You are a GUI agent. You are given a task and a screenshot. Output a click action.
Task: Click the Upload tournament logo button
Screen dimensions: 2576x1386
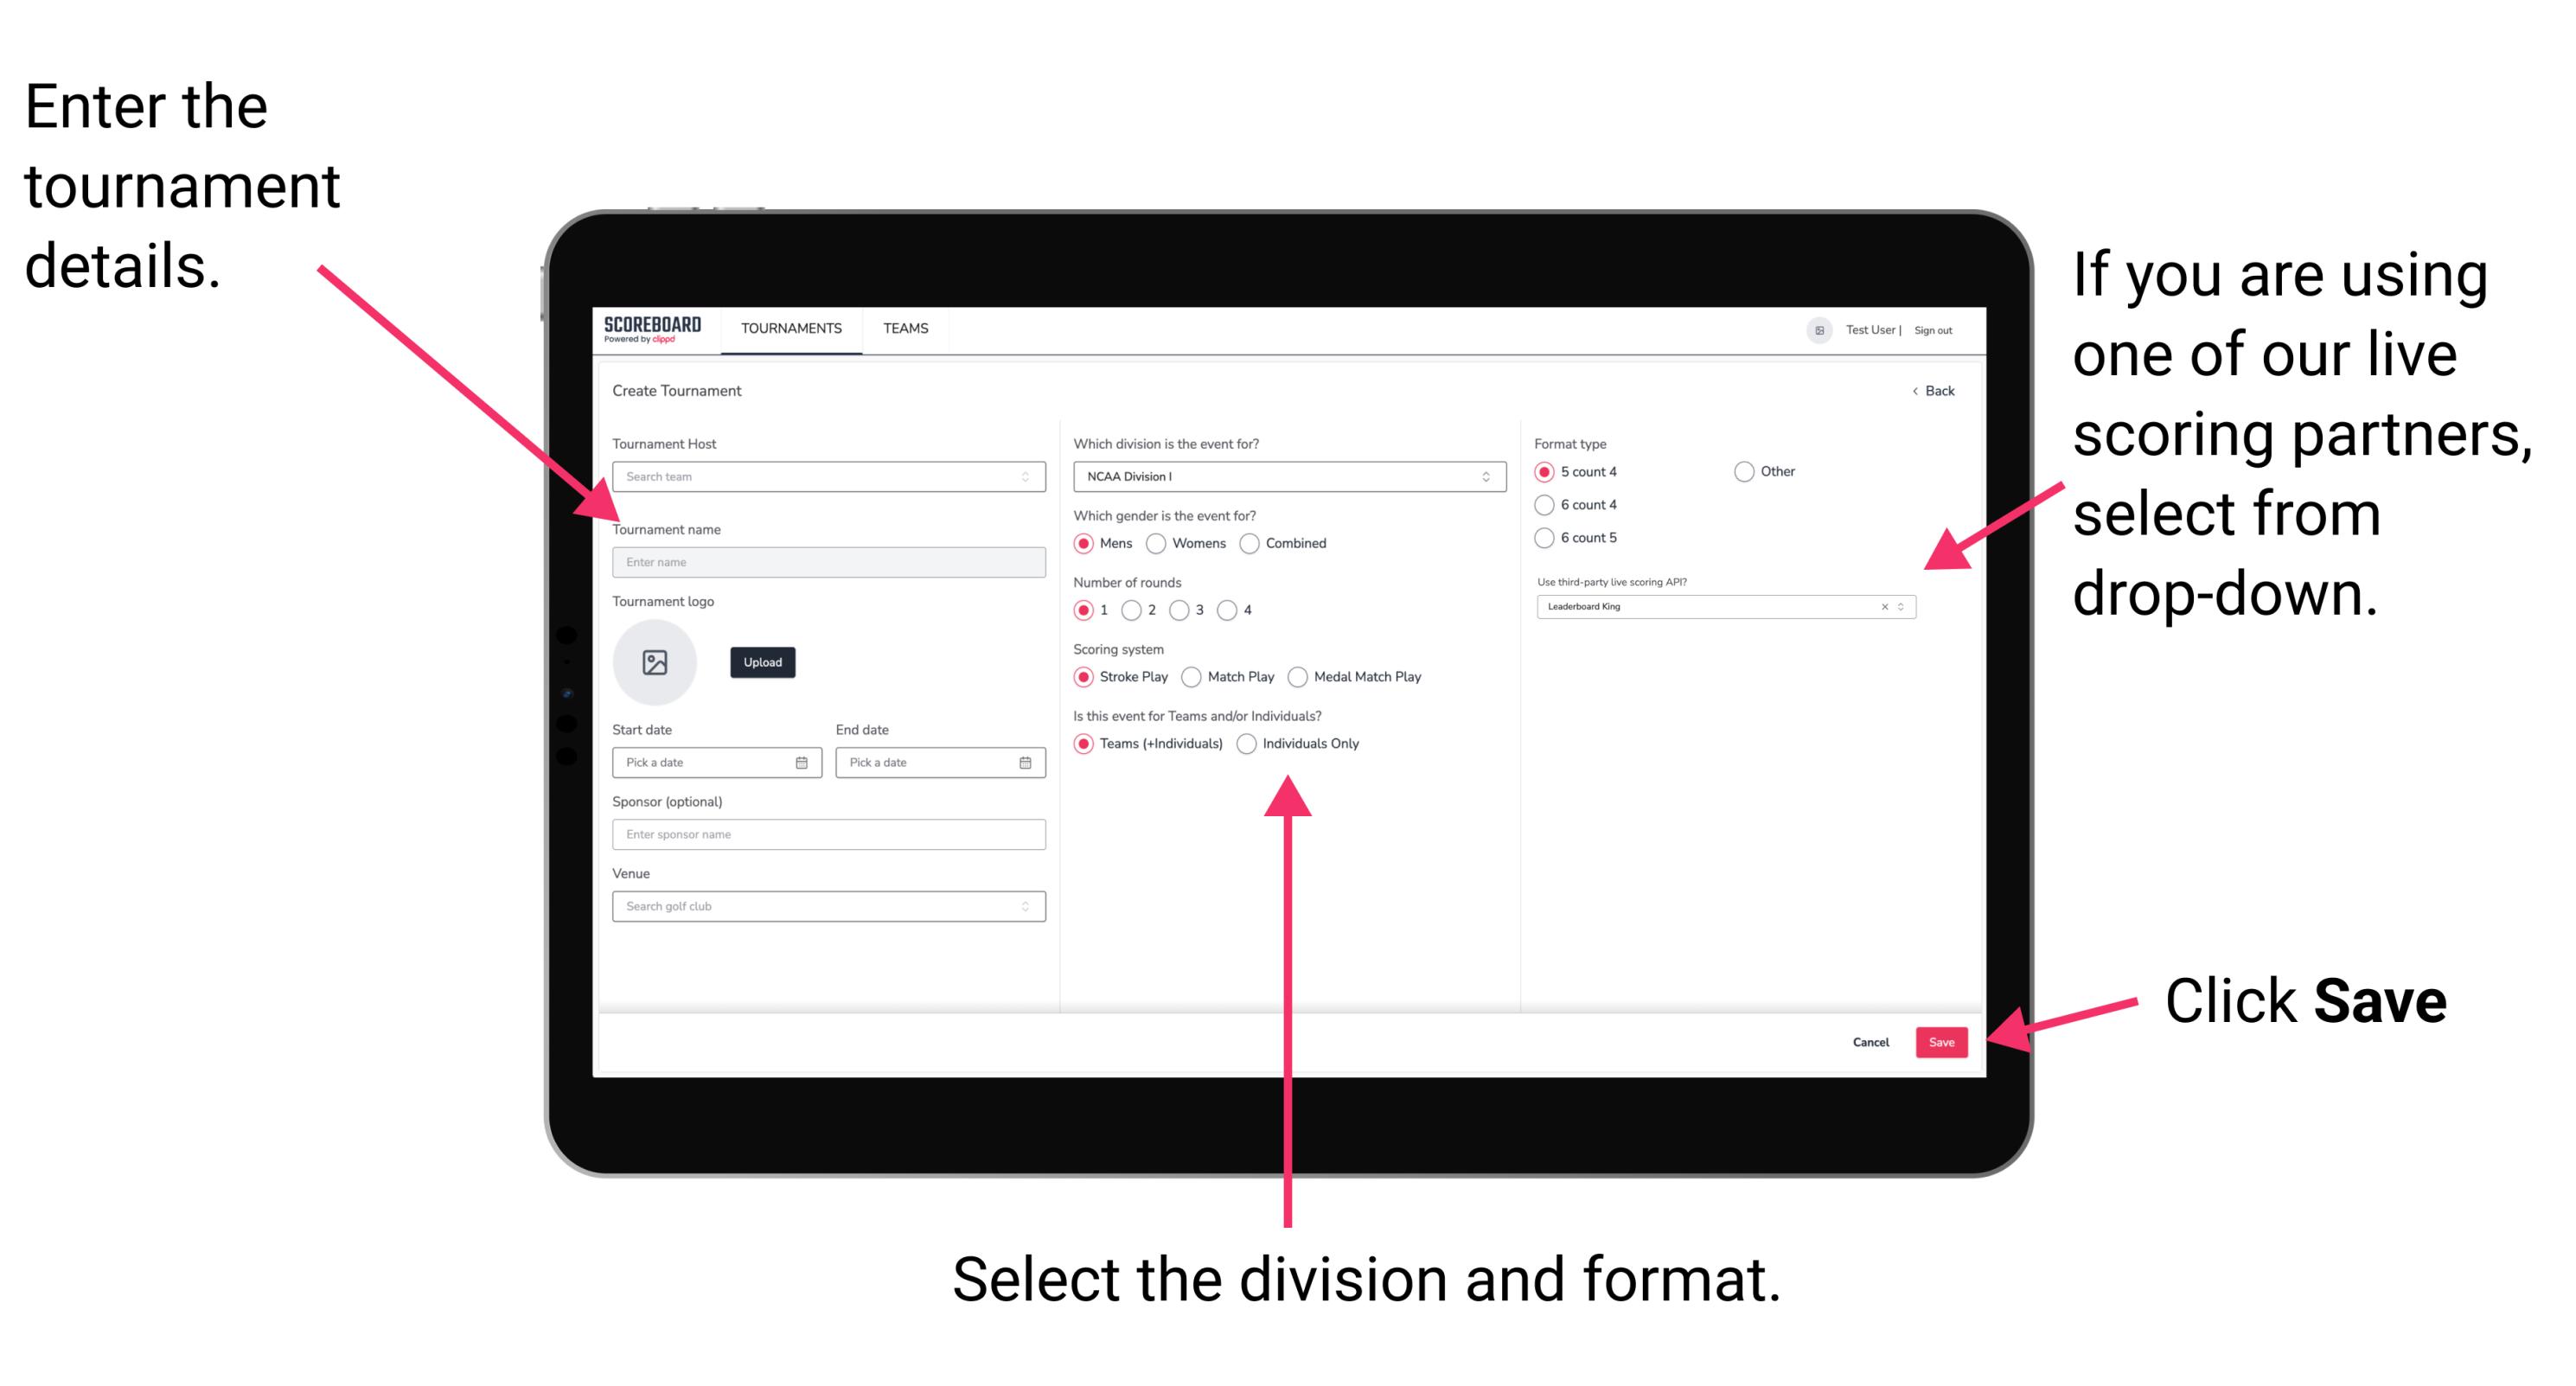[x=761, y=662]
